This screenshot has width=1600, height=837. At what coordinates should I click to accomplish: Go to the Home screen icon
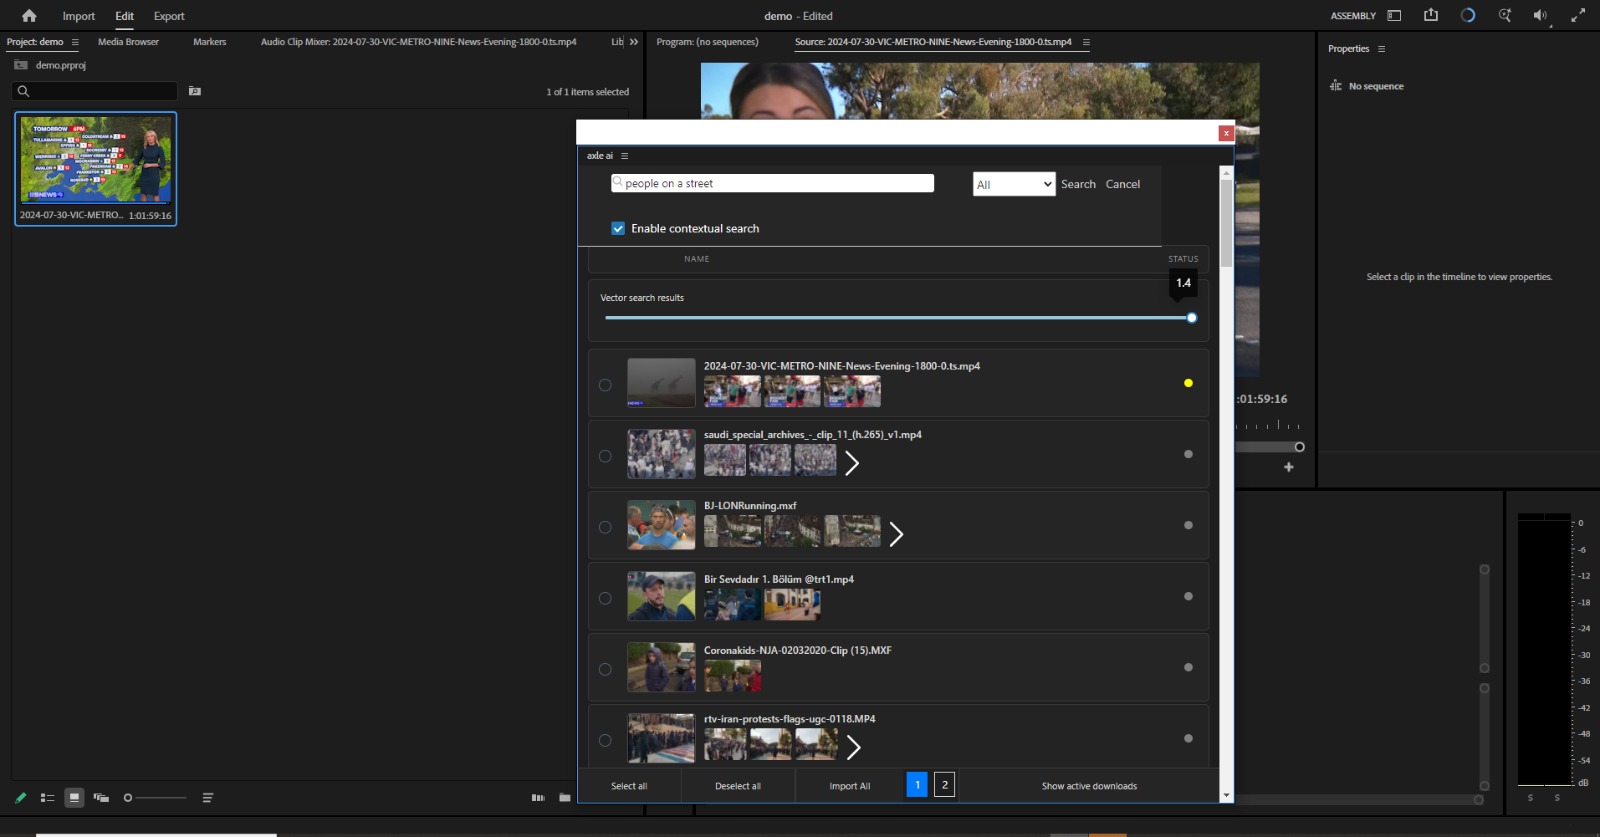tap(29, 16)
